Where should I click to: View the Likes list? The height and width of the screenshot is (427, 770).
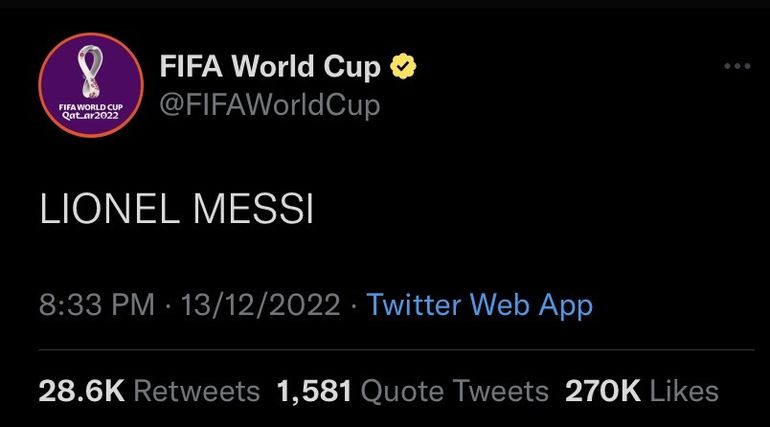coord(684,391)
